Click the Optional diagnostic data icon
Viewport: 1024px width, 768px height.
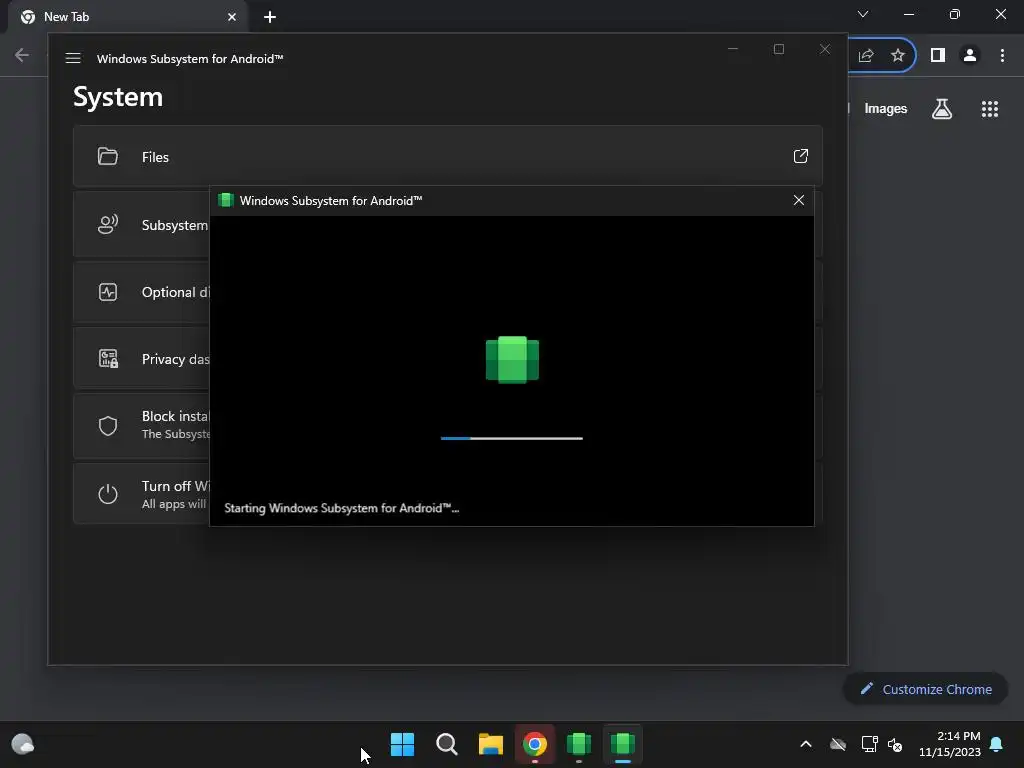click(x=108, y=292)
